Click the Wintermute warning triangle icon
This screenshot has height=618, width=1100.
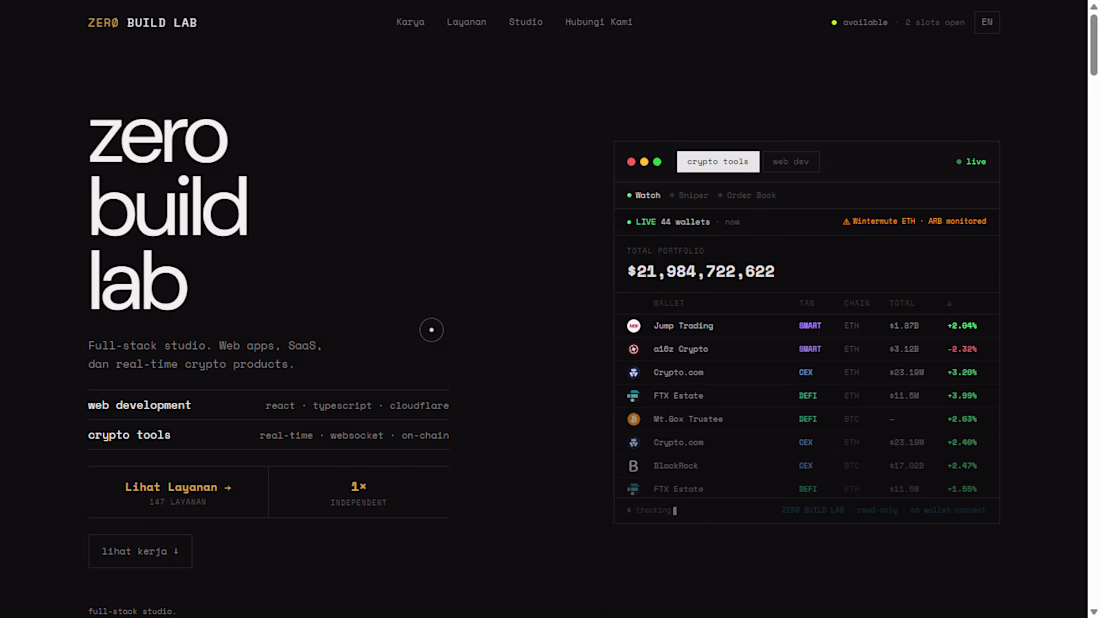pyautogui.click(x=846, y=222)
